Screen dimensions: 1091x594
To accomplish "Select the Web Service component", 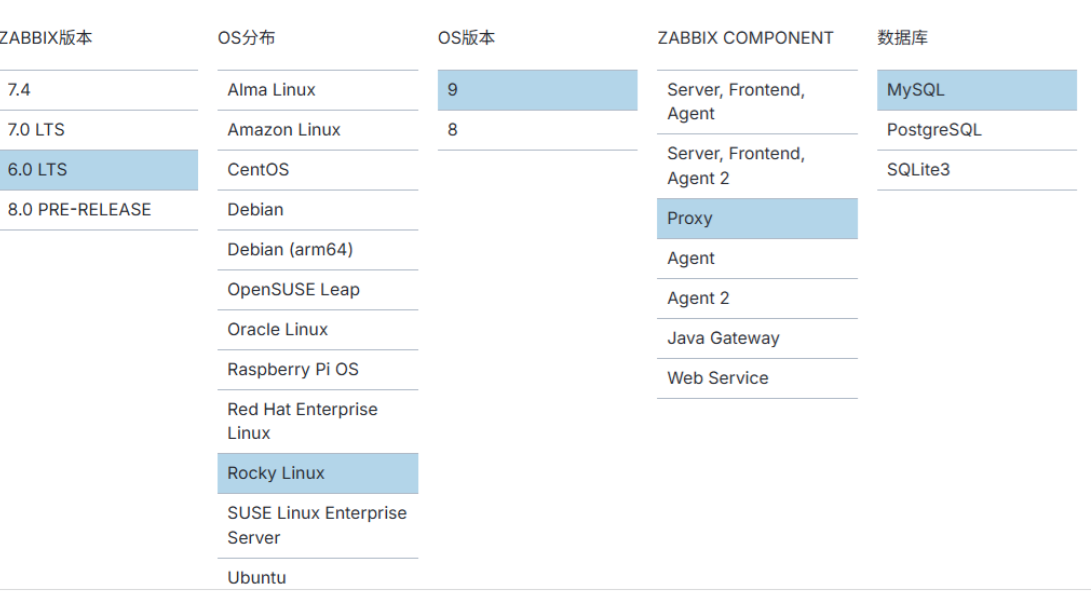I will pos(757,378).
